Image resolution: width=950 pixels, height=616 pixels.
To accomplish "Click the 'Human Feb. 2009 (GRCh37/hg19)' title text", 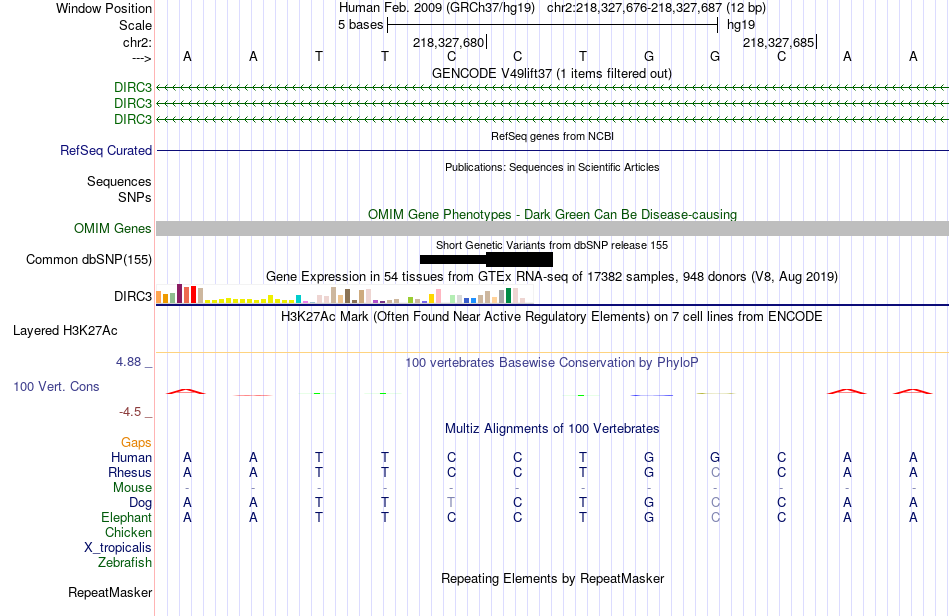I will point(437,8).
